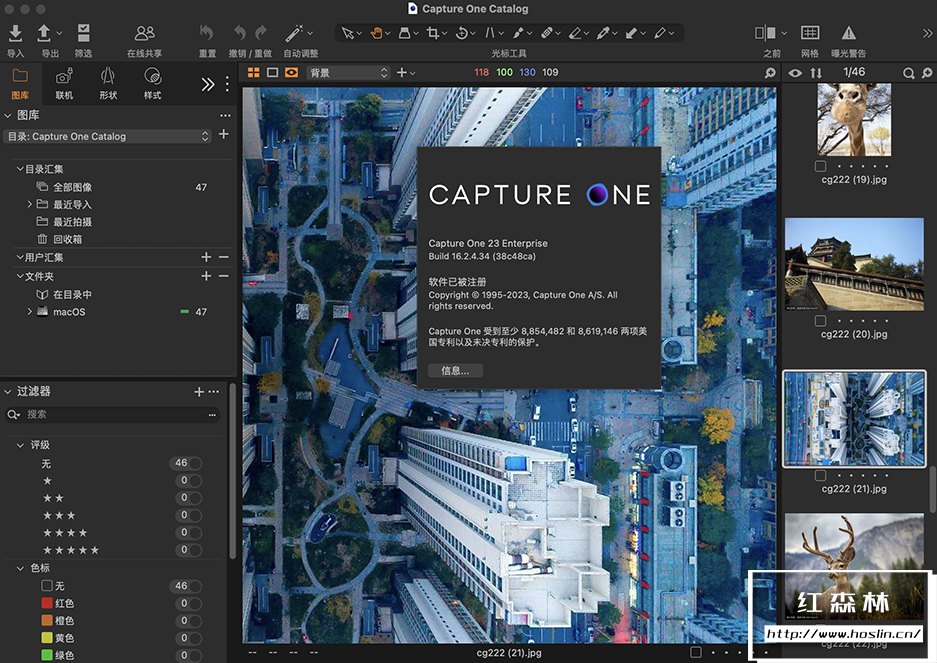The image size is (937, 663).
Task: Click the Reset (重置) toolbar icon
Action: [207, 33]
